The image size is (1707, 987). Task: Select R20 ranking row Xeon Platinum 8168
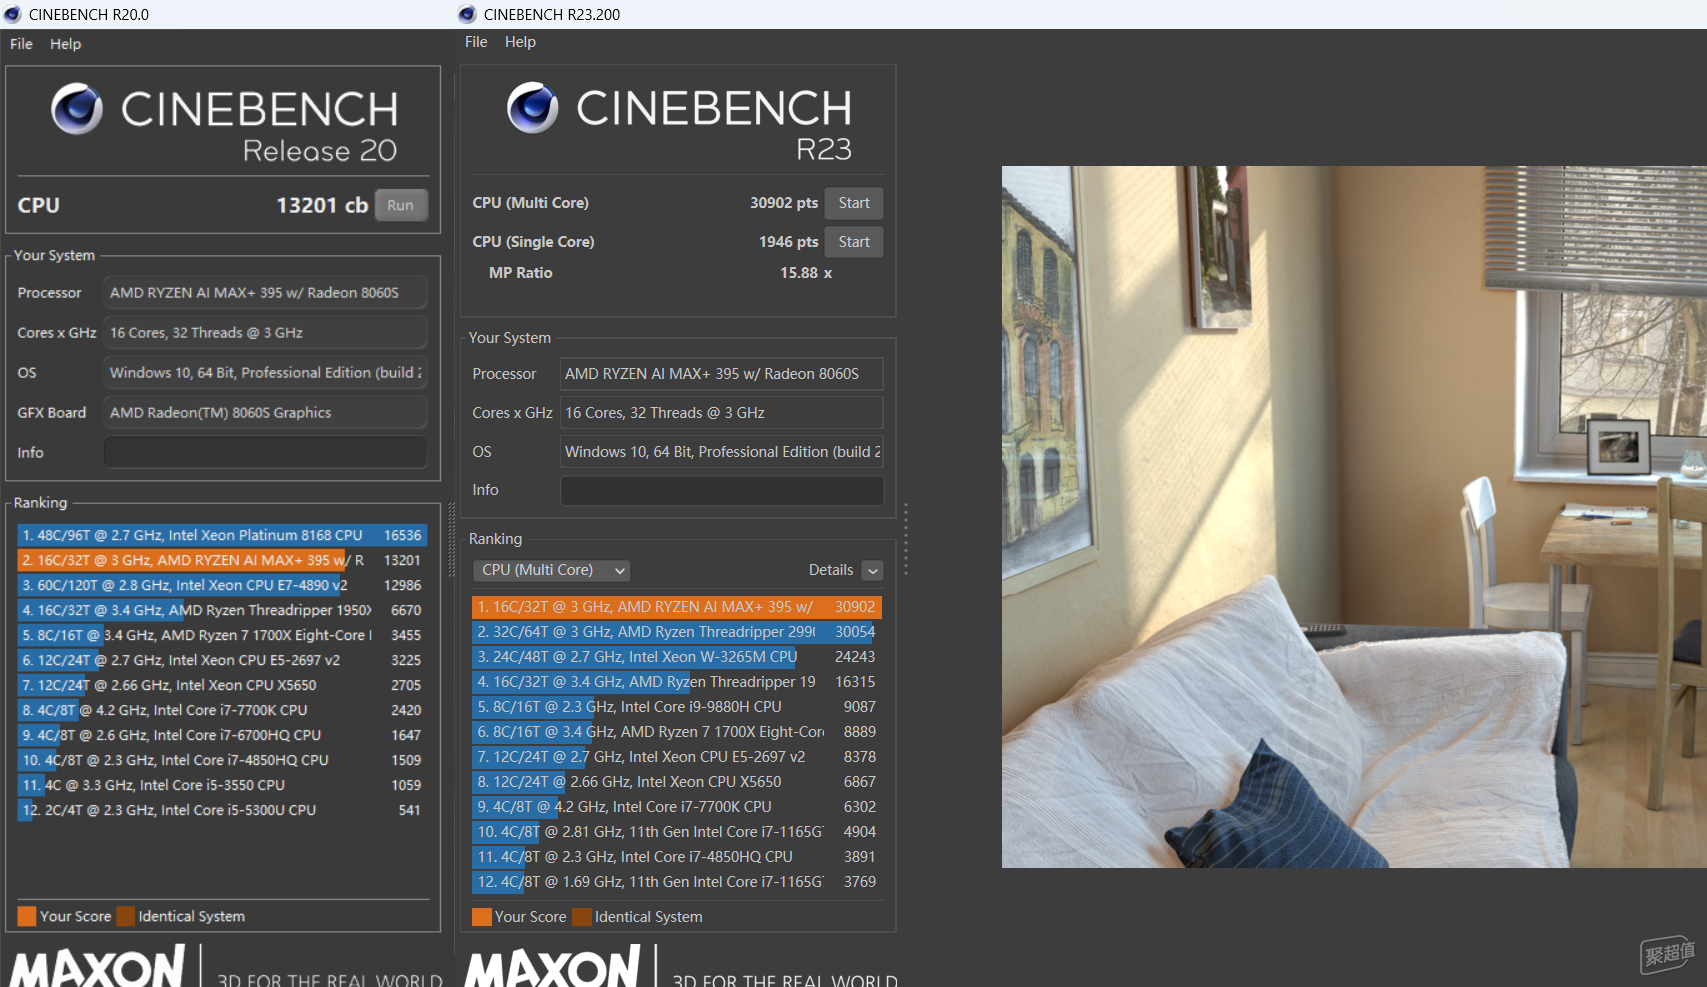pos(222,535)
